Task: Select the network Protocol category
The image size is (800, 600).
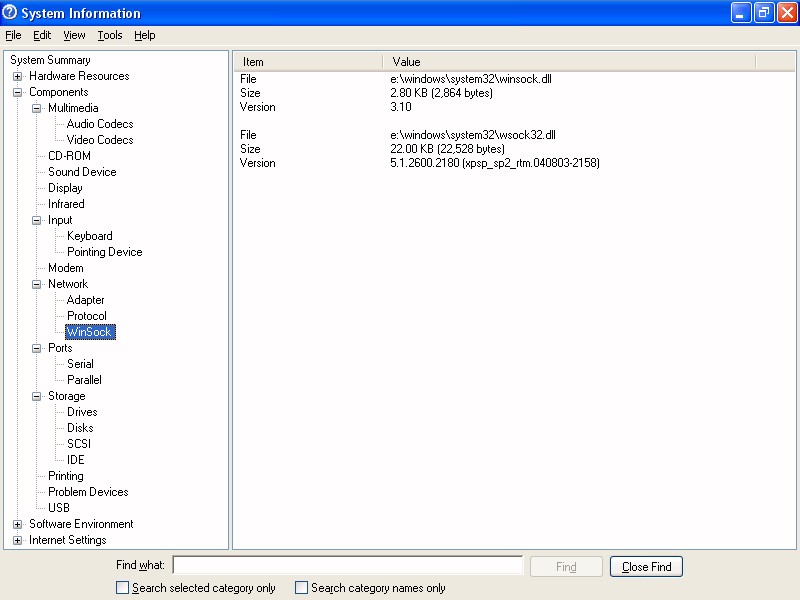Action: point(87,316)
